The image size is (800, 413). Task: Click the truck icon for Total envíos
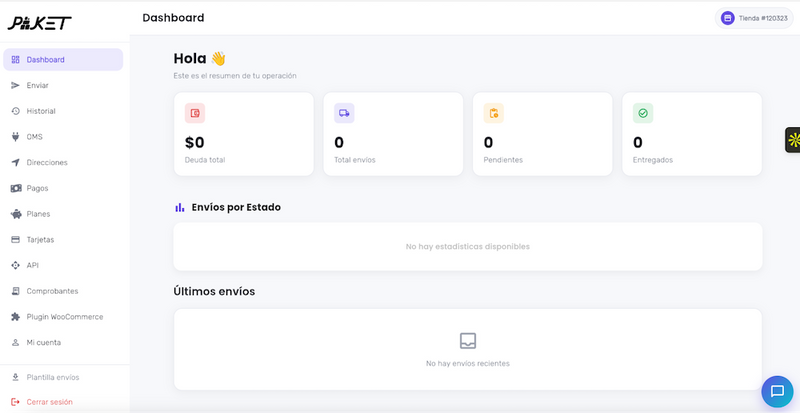(344, 113)
